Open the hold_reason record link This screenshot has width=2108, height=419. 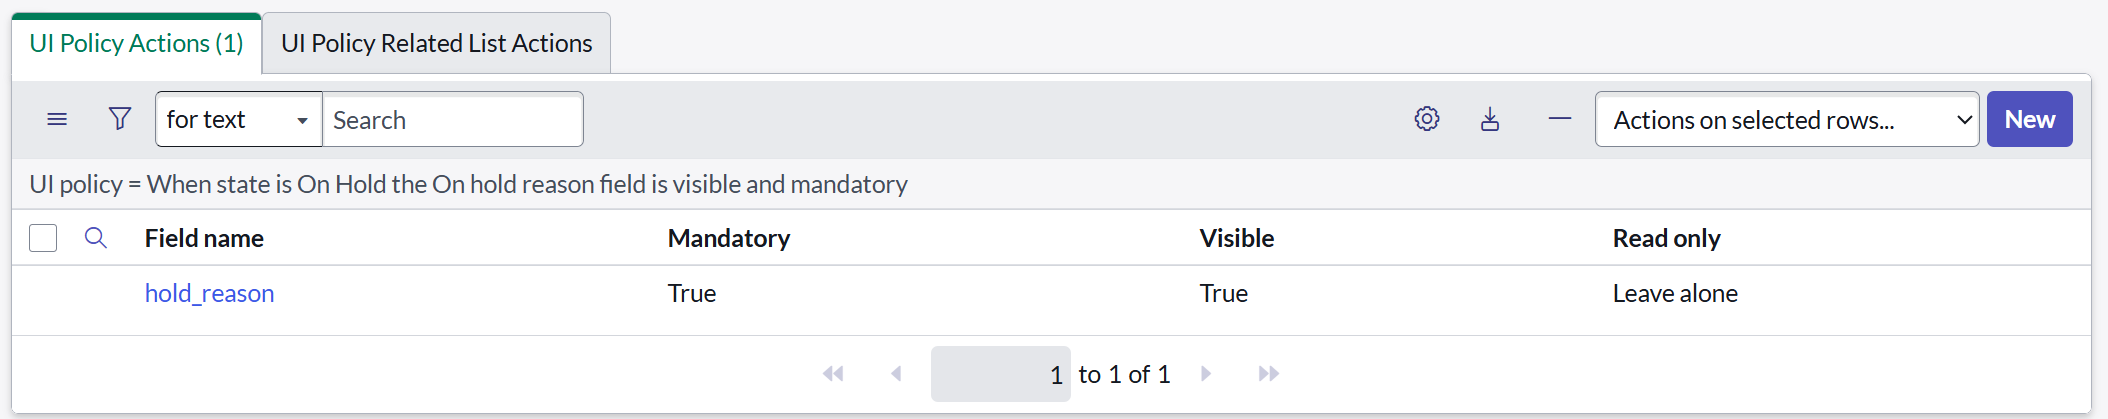pos(209,293)
